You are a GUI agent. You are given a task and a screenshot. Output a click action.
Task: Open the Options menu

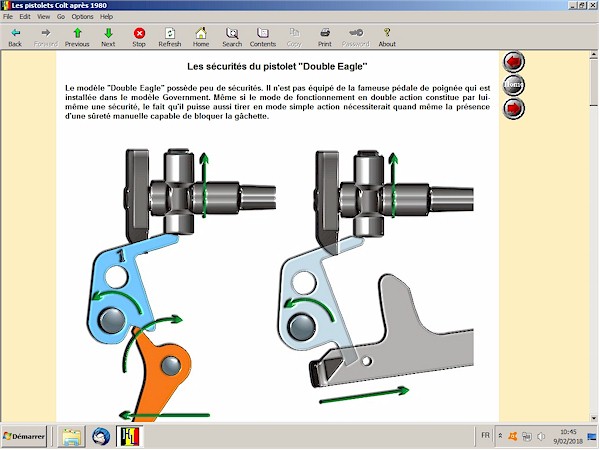coord(82,17)
